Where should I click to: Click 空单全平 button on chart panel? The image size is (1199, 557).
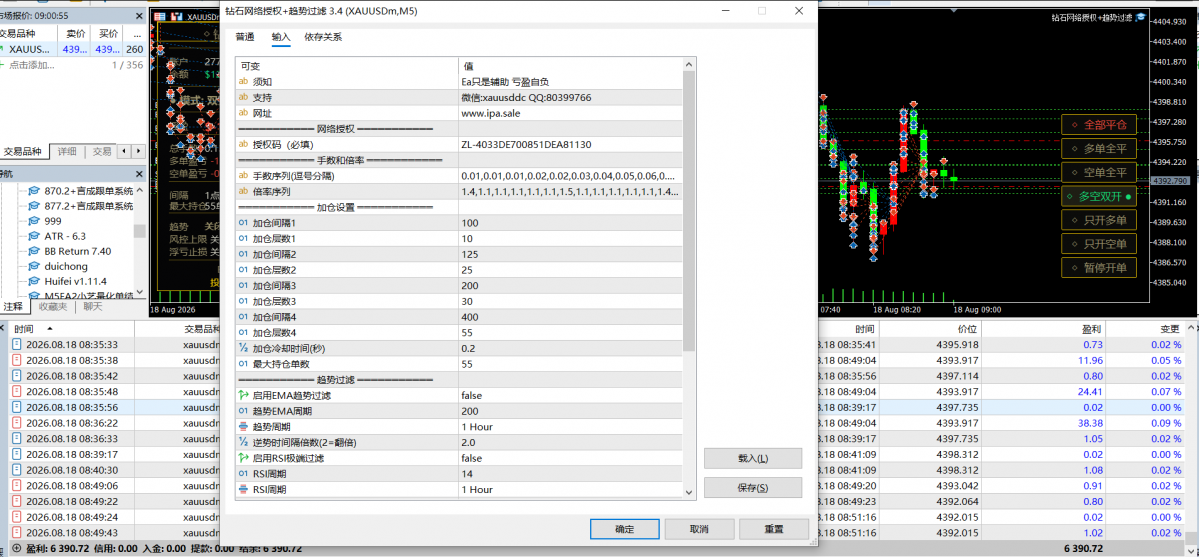[x=1099, y=172]
